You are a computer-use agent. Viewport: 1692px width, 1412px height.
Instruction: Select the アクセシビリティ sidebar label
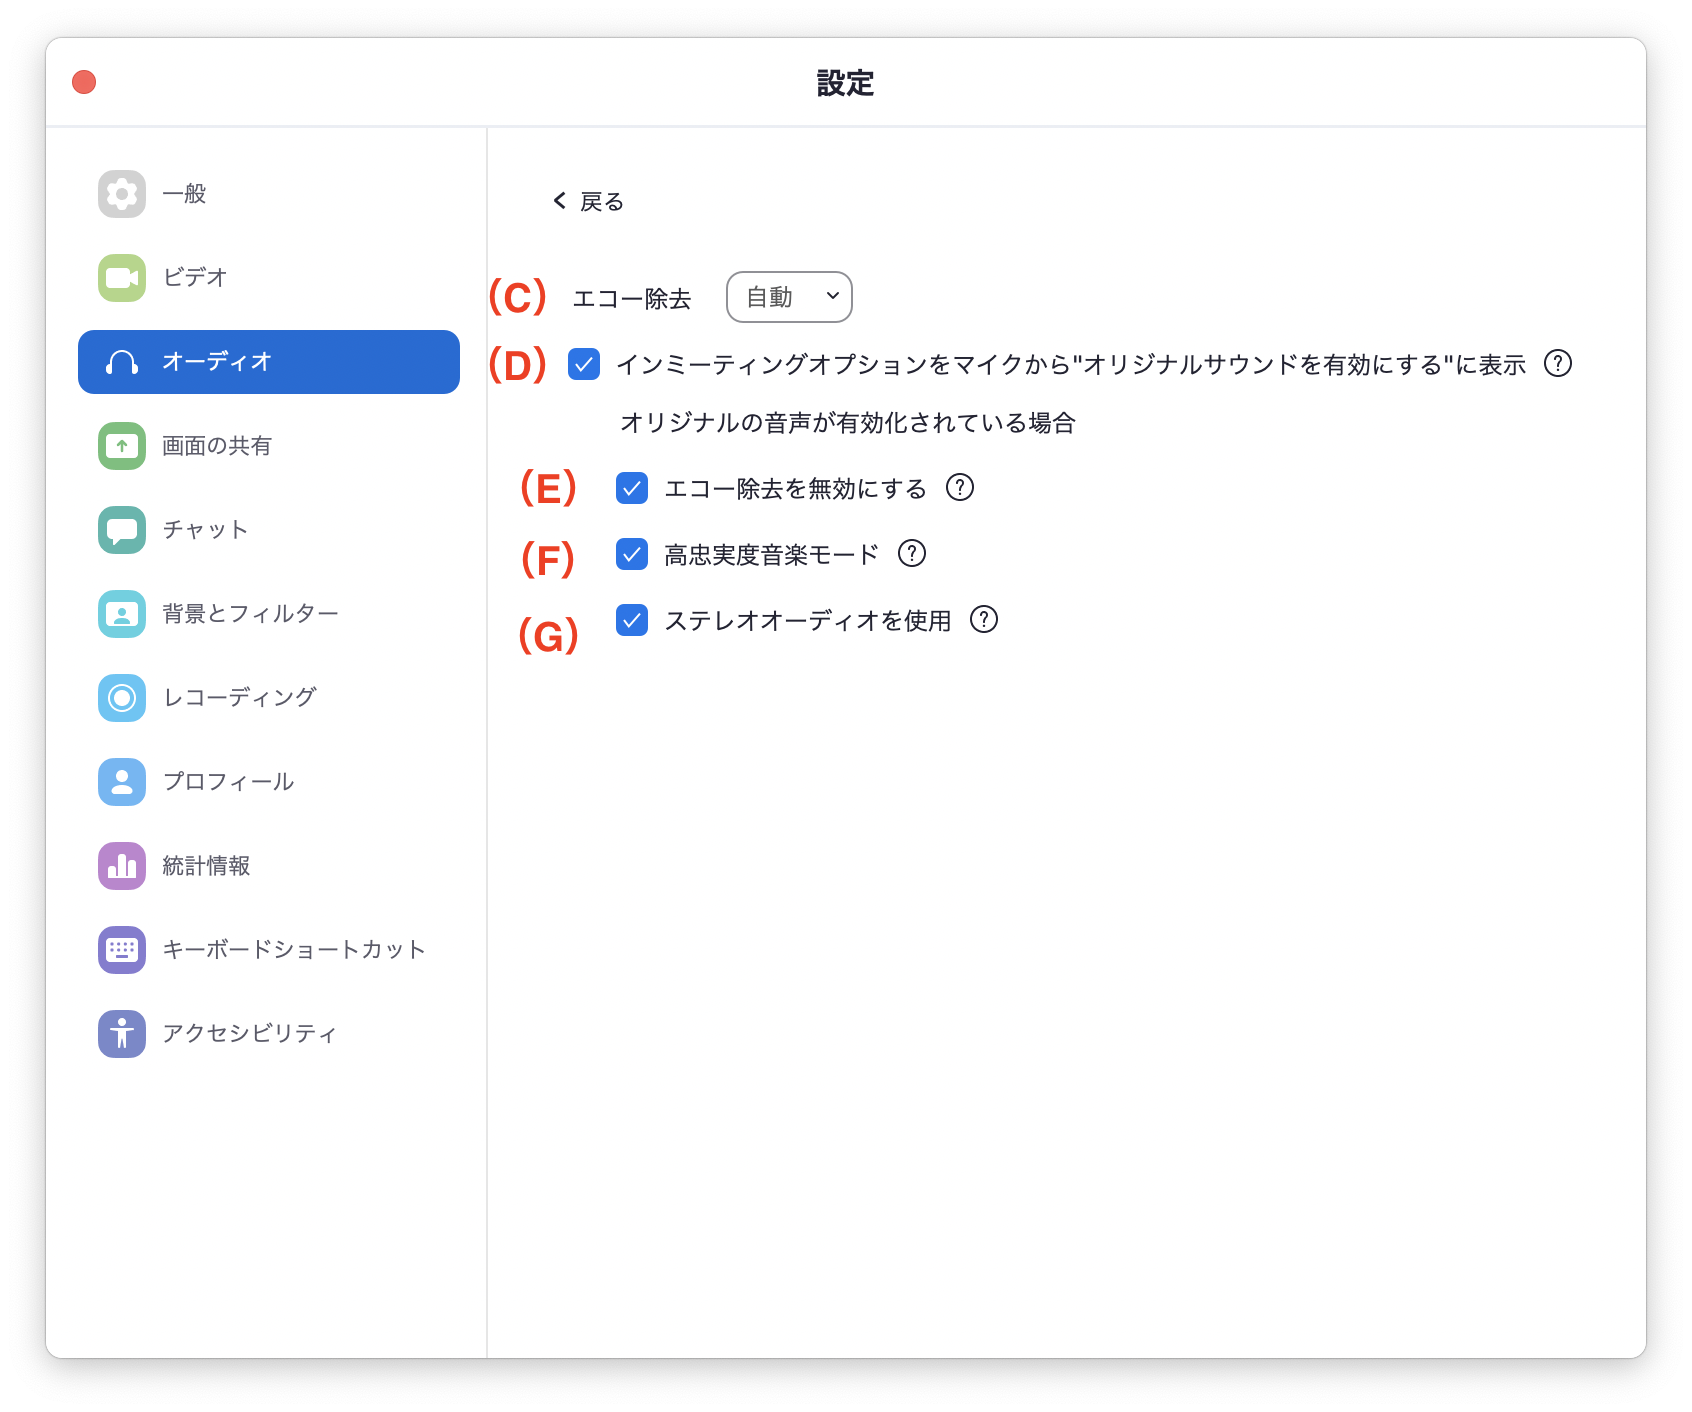click(x=250, y=1034)
